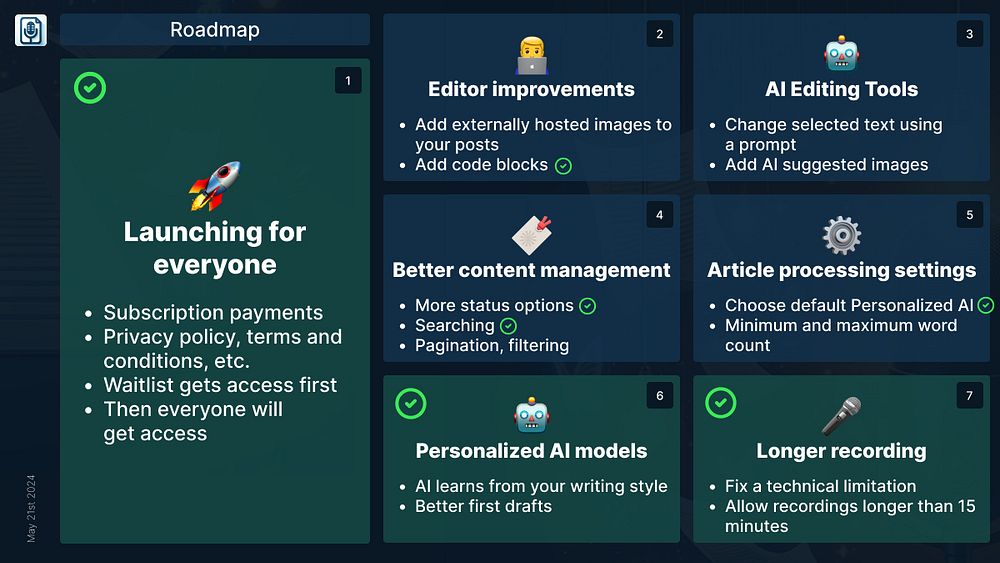Screen dimensions: 1000x563
Task: Click the microphone app logo icon
Action: [x=31, y=30]
